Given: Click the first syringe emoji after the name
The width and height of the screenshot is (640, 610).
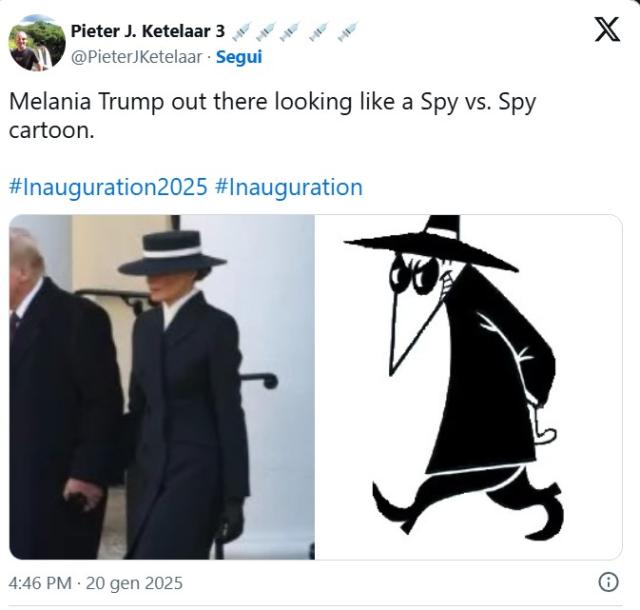Looking at the screenshot, I should tap(241, 31).
